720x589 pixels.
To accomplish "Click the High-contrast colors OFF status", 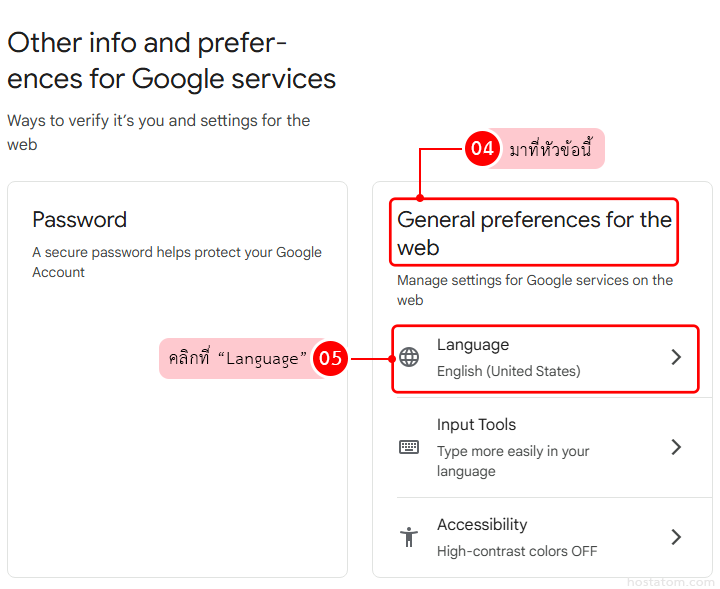I will [x=517, y=551].
